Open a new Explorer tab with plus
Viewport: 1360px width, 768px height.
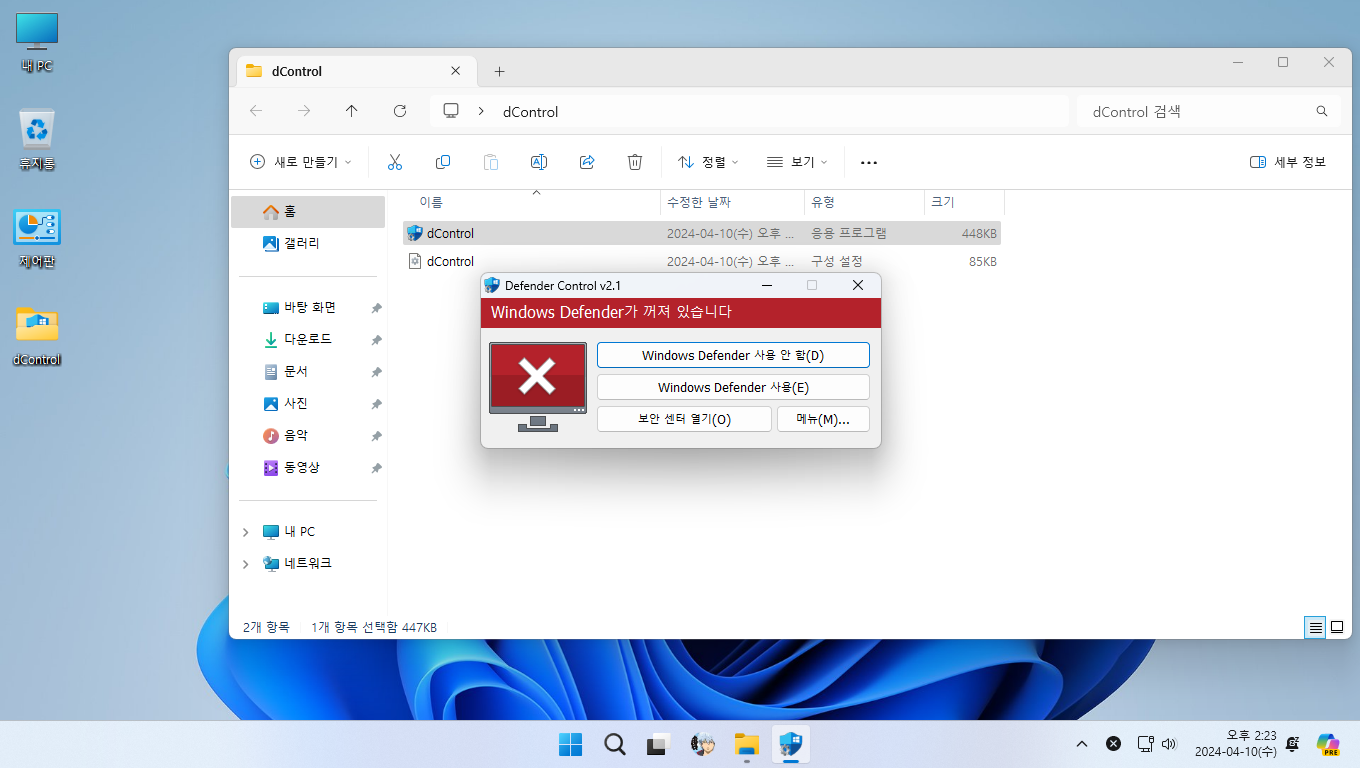(x=500, y=71)
